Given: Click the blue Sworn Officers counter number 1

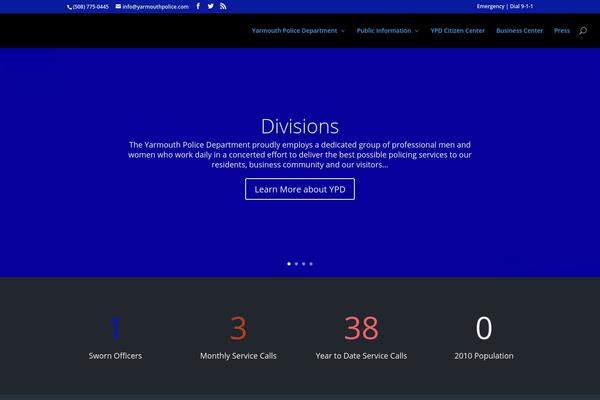Looking at the screenshot, I should [115, 328].
